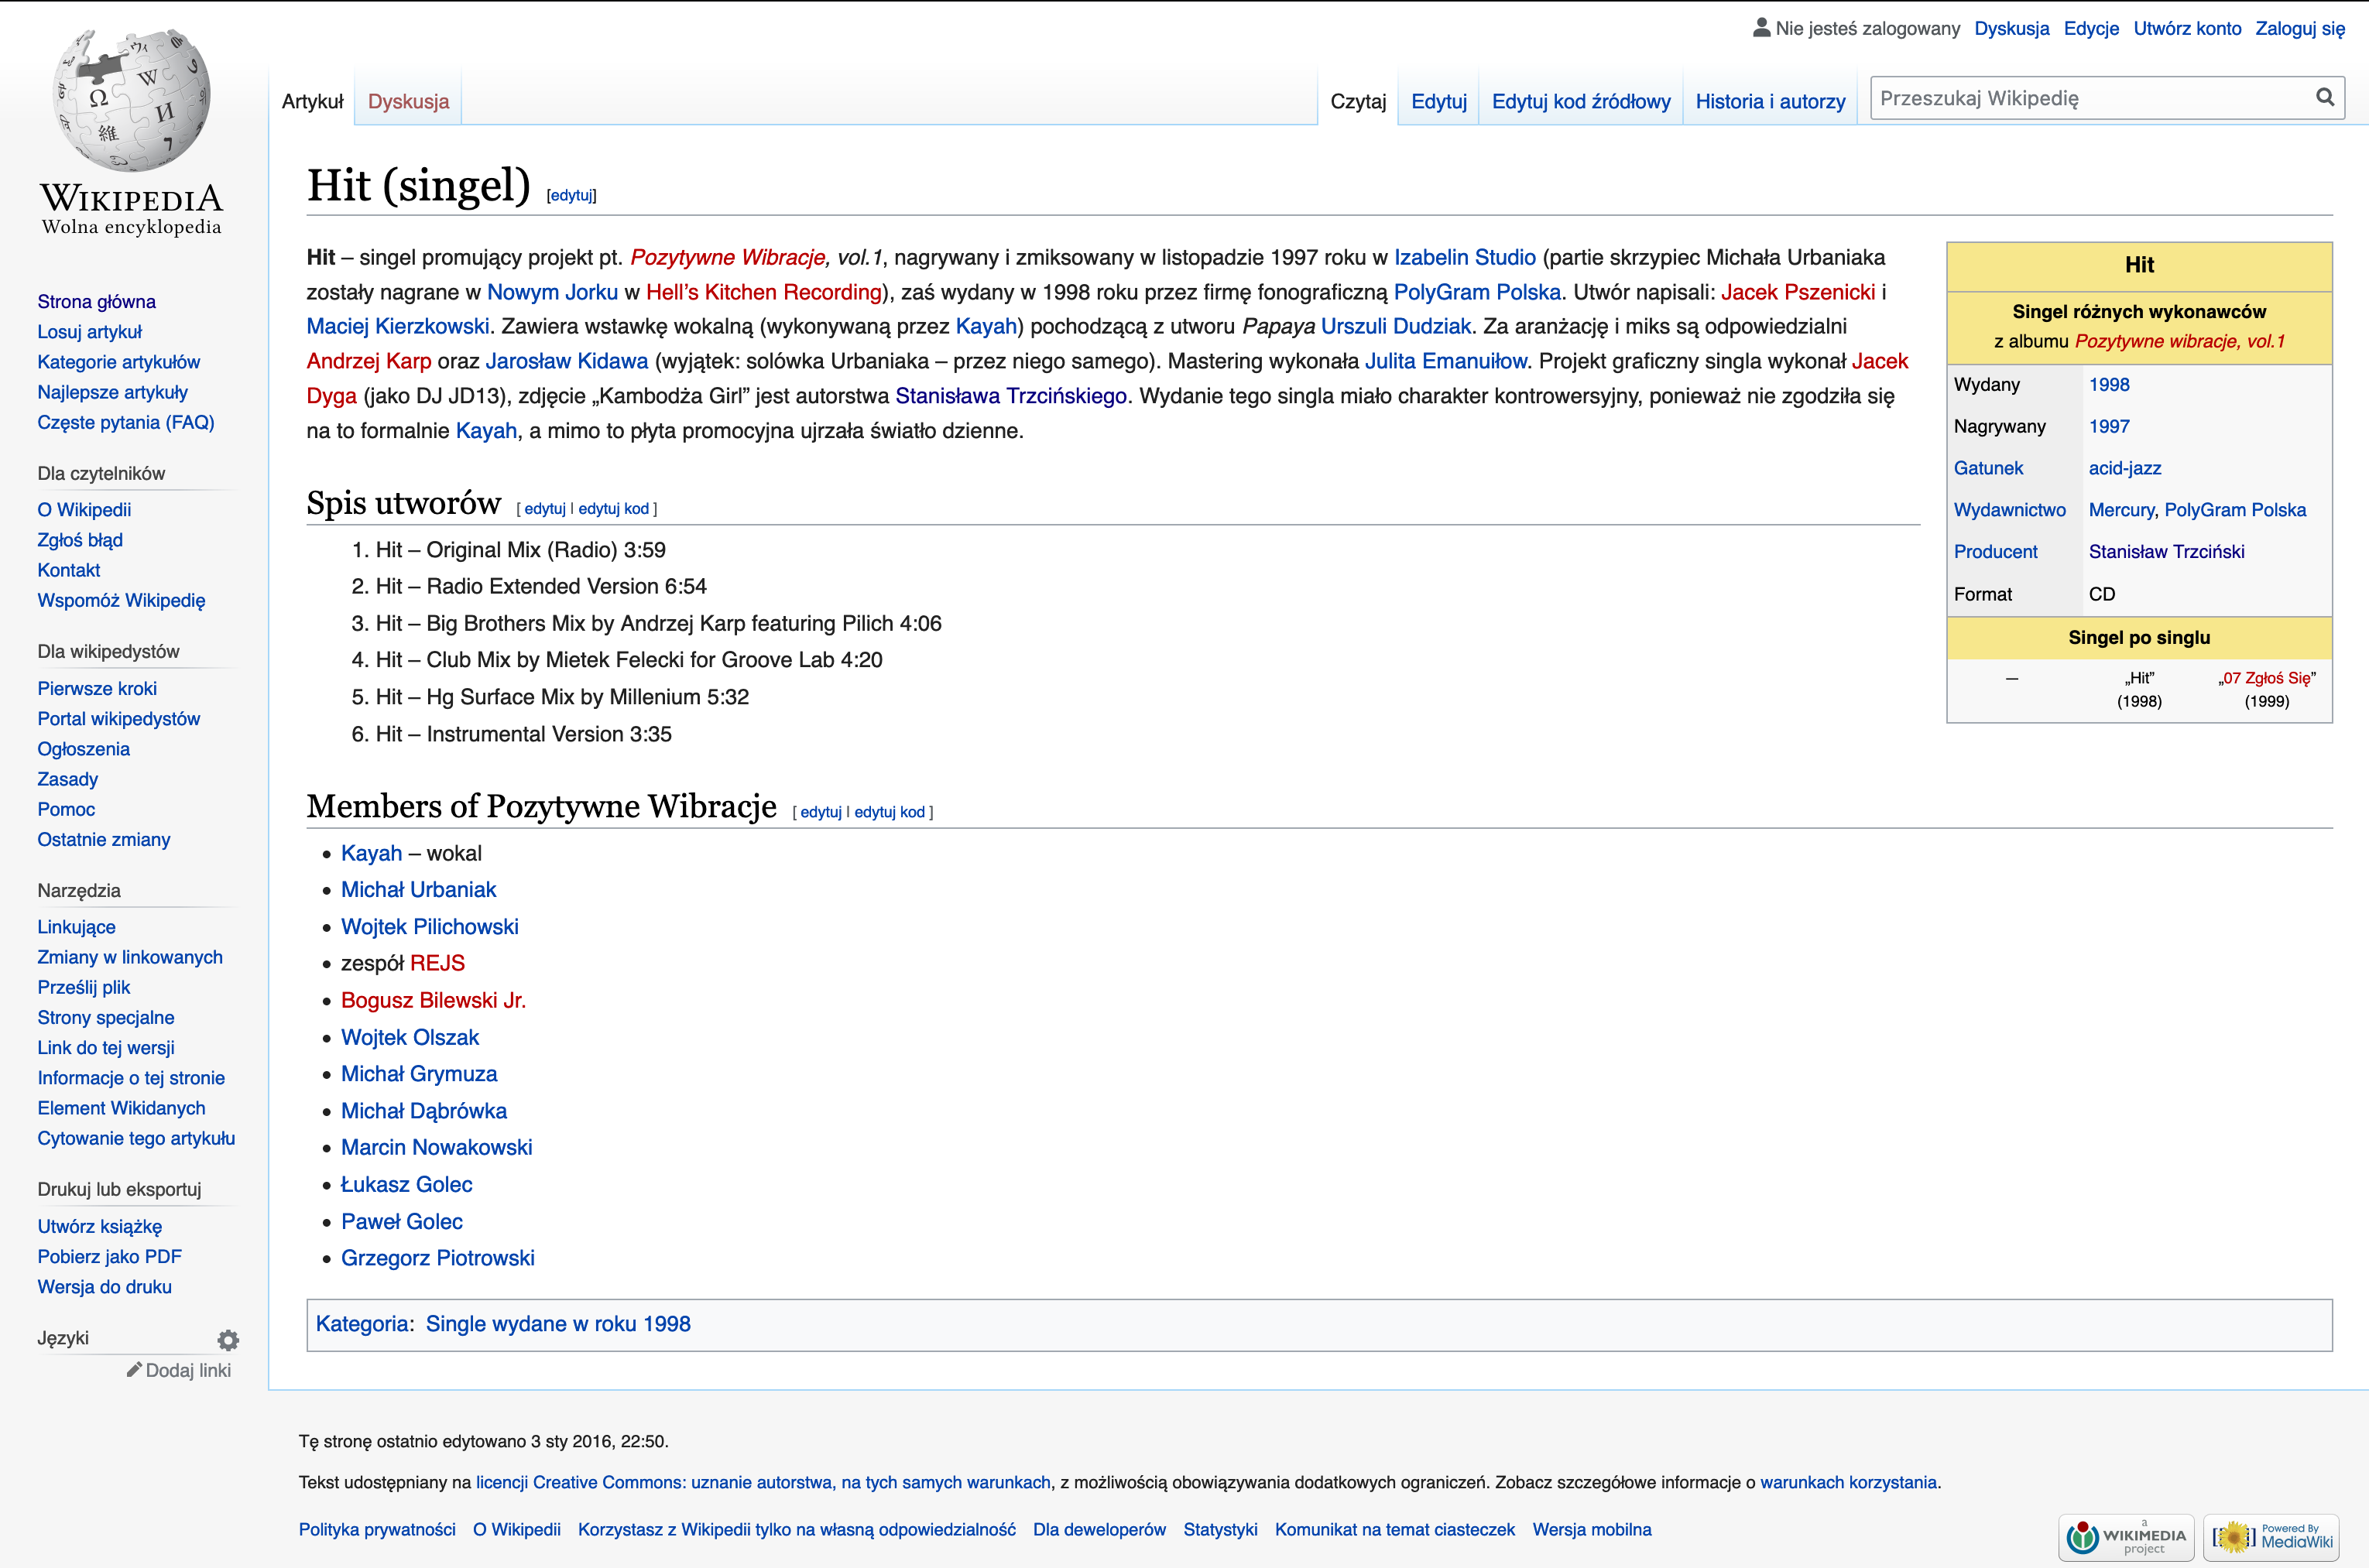Click the Powered by MediaWiki badge
This screenshot has height=1568, width=2369.
(x=2271, y=1537)
